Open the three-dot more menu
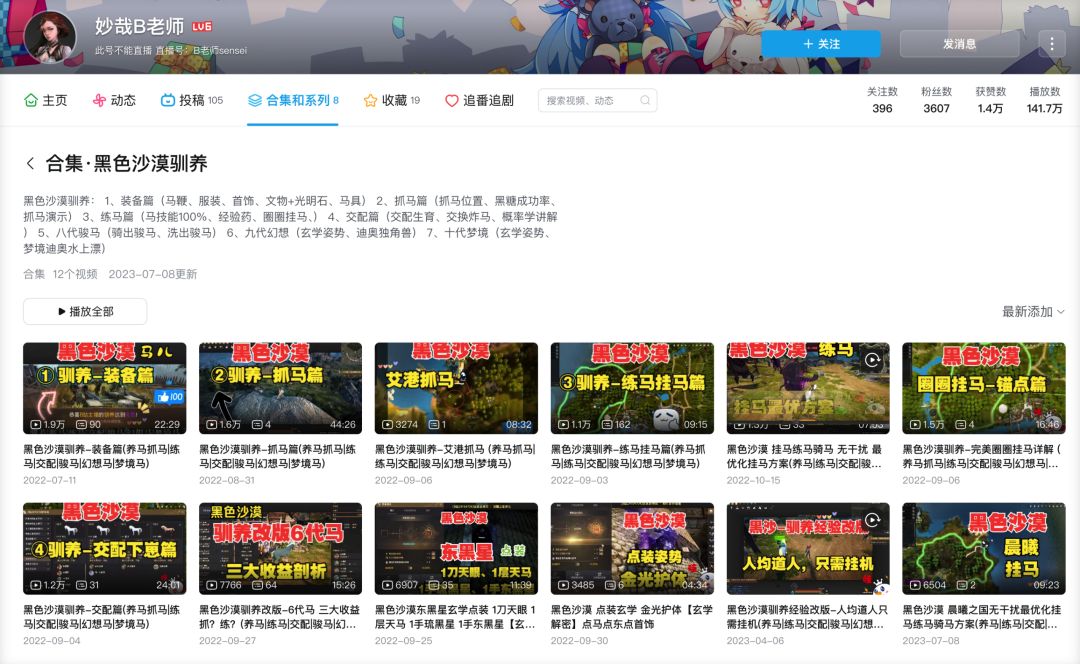Screen dimensions: 1080x664 (x=1051, y=43)
